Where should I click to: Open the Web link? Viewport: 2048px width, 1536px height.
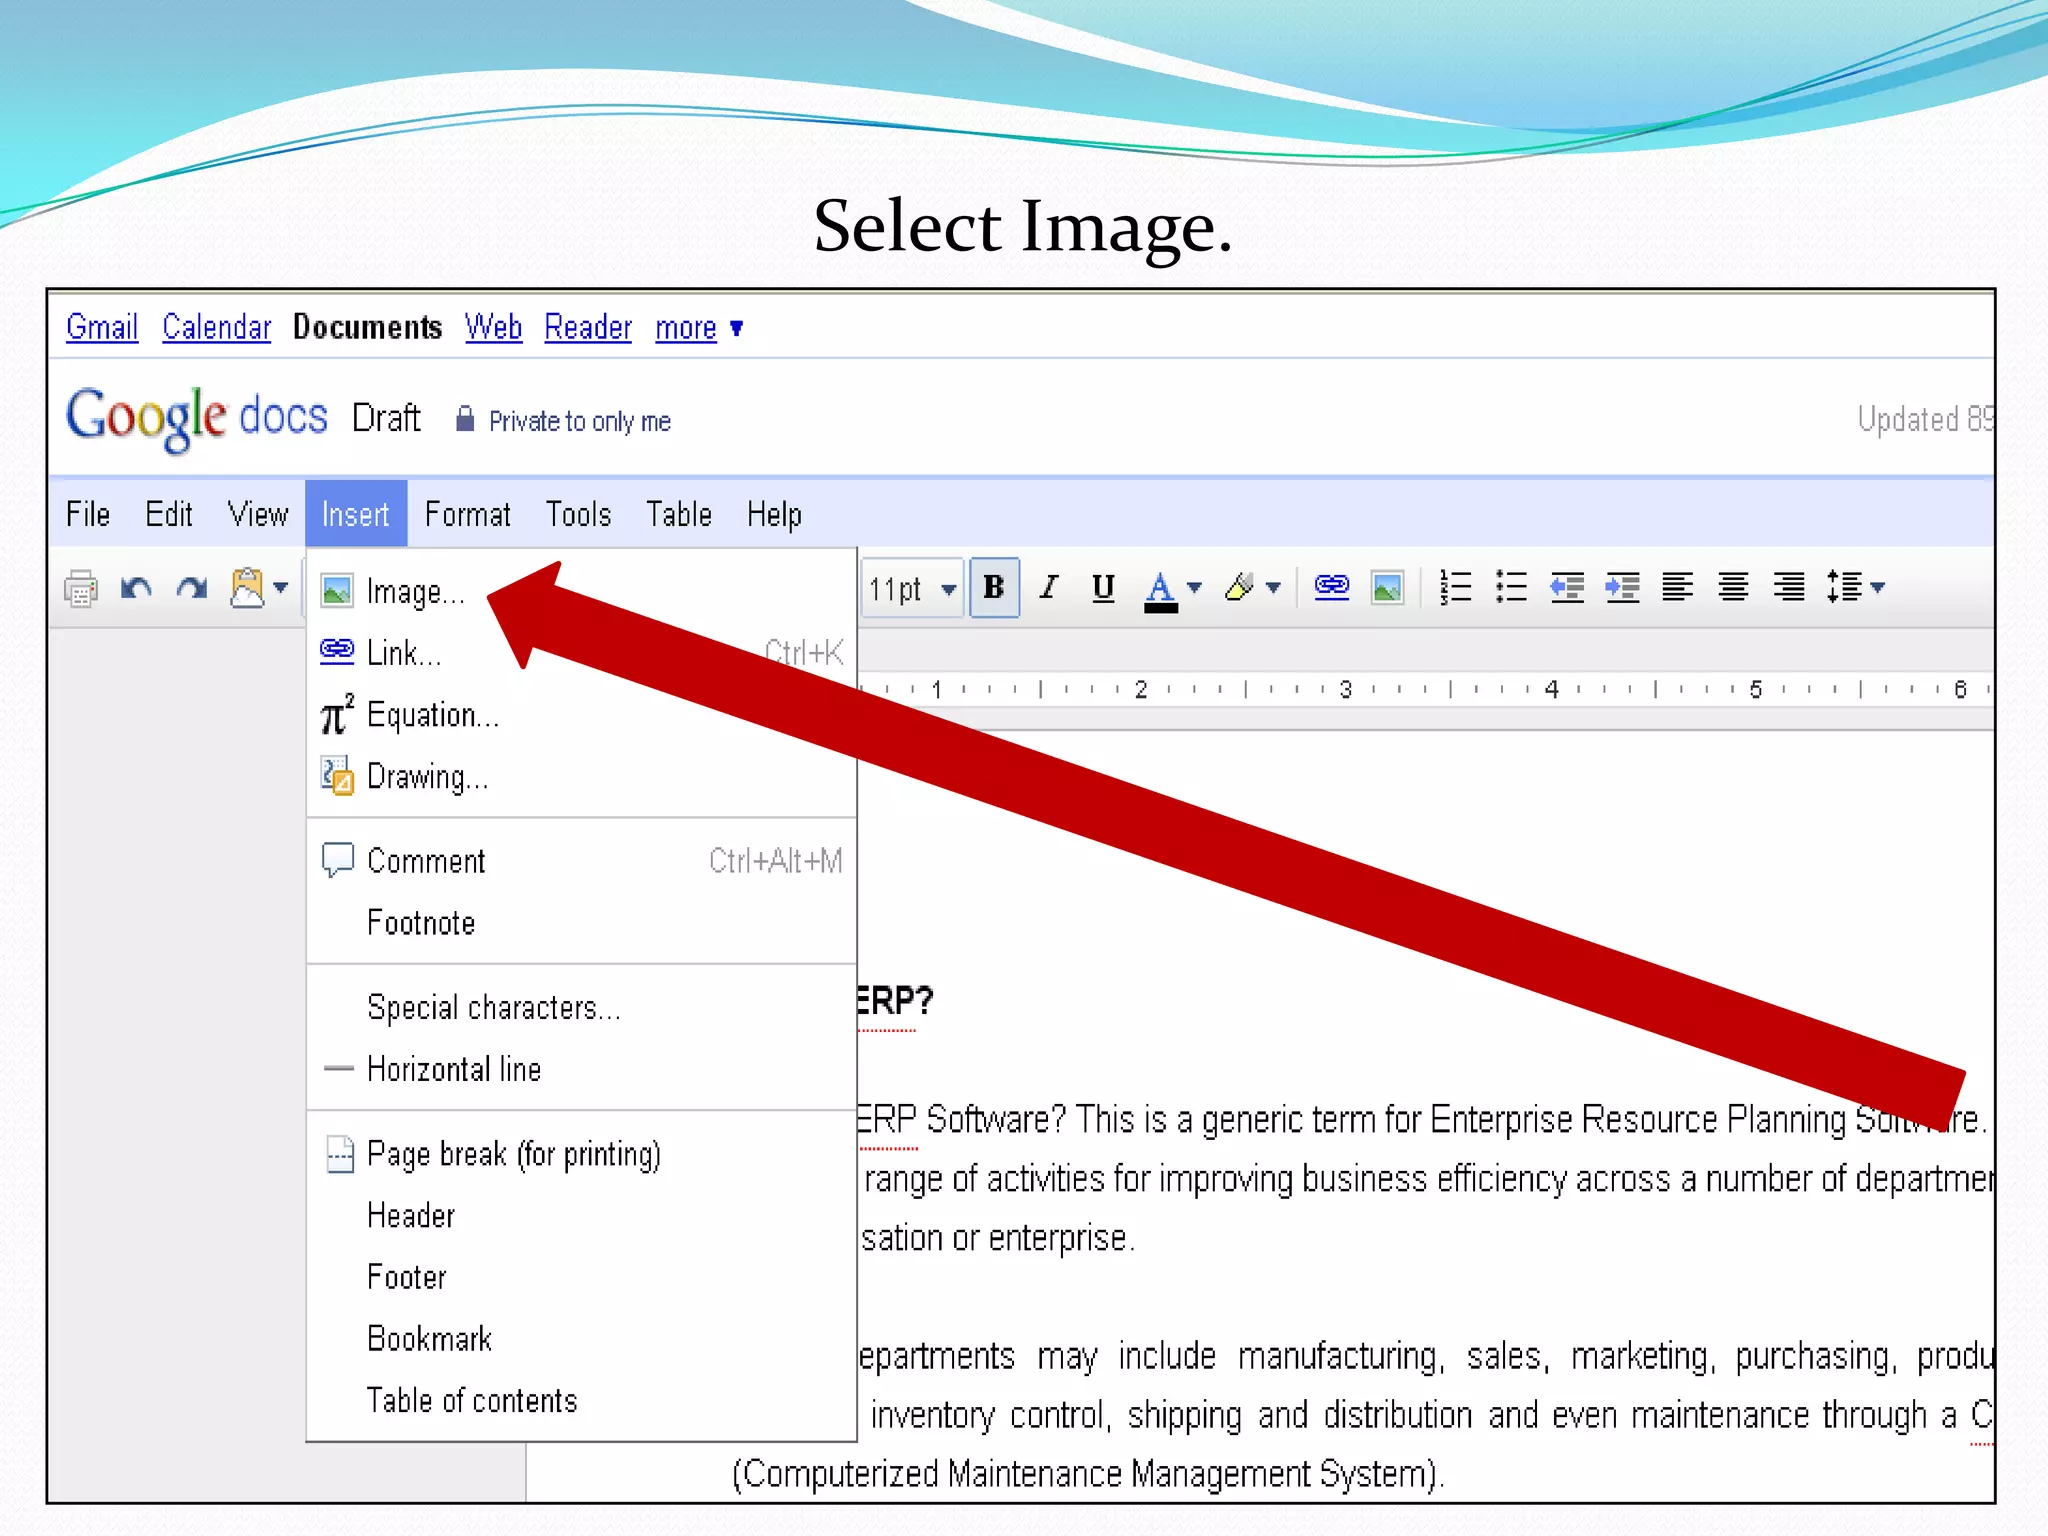pyautogui.click(x=493, y=327)
